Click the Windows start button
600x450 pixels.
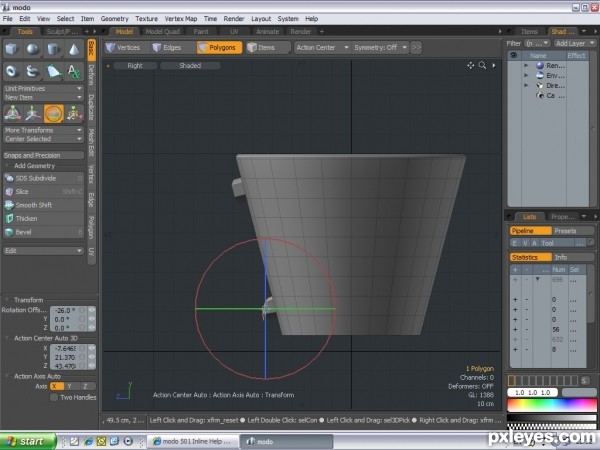[x=28, y=441]
